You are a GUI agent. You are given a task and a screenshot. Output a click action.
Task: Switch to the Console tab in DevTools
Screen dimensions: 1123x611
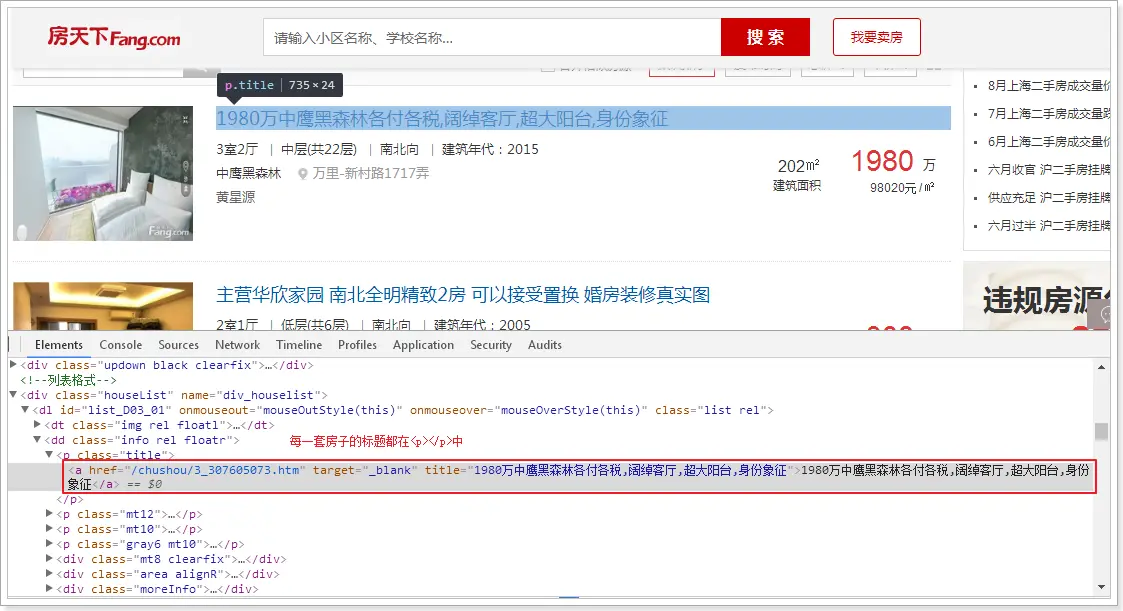tap(120, 344)
